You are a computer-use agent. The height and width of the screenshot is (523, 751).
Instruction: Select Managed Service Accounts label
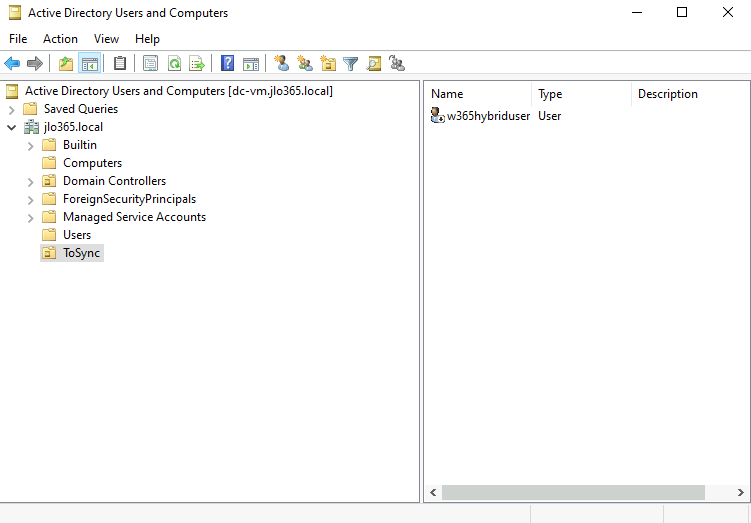(x=135, y=217)
